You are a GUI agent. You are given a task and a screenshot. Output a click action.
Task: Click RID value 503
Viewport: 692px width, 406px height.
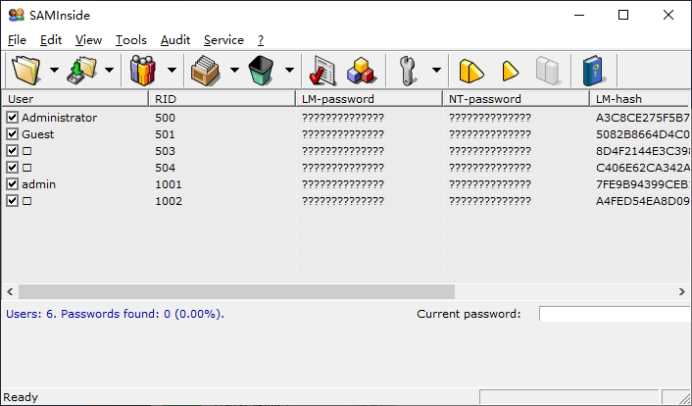point(165,151)
